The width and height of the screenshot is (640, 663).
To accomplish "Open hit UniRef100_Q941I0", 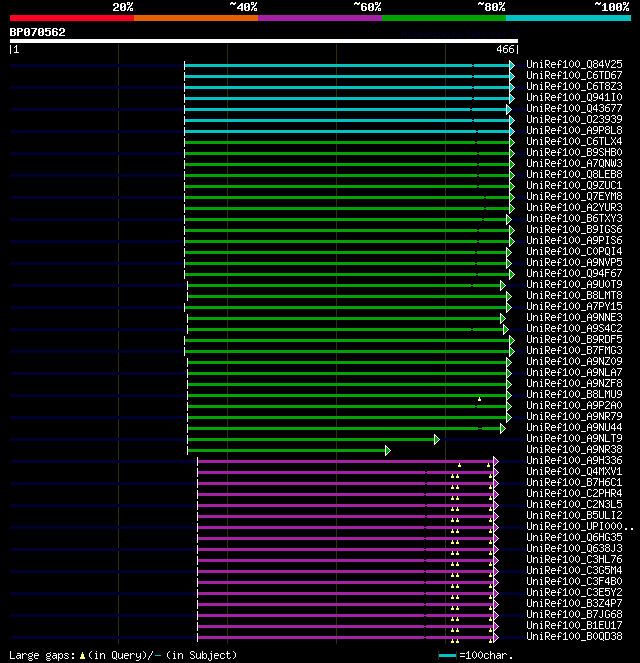I will 574,97.
